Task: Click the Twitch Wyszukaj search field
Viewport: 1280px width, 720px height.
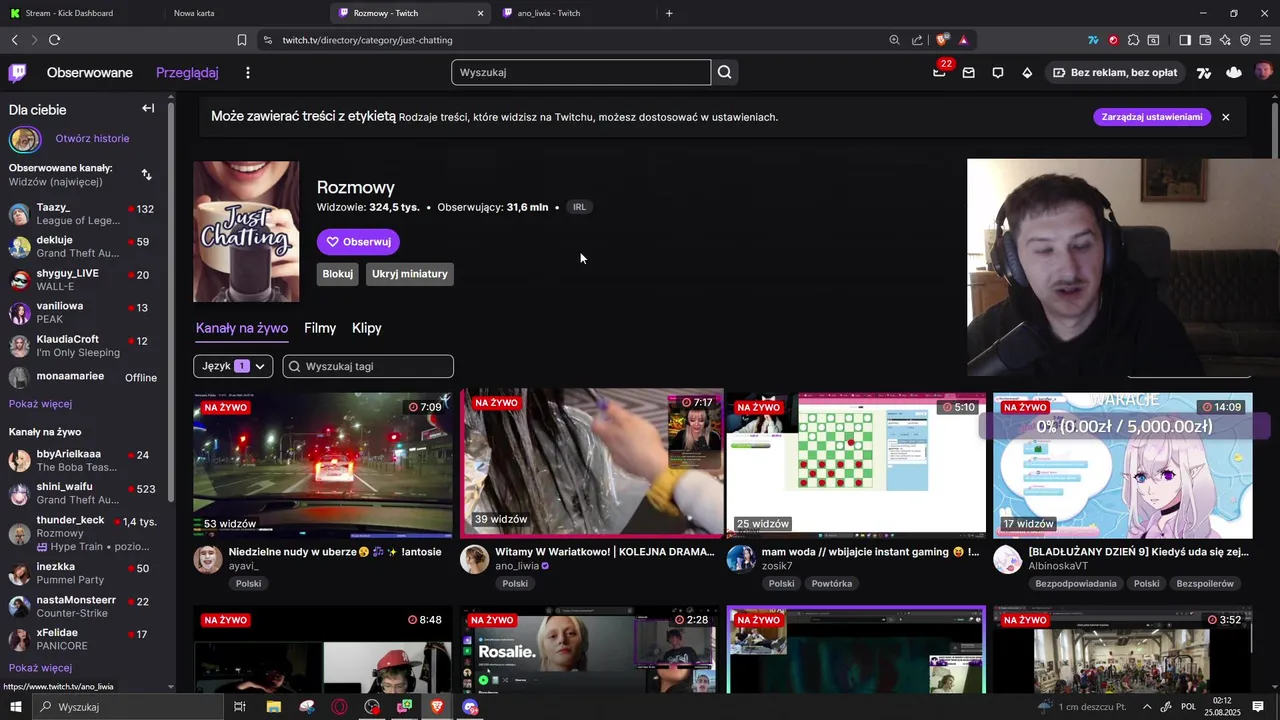Action: [x=581, y=72]
